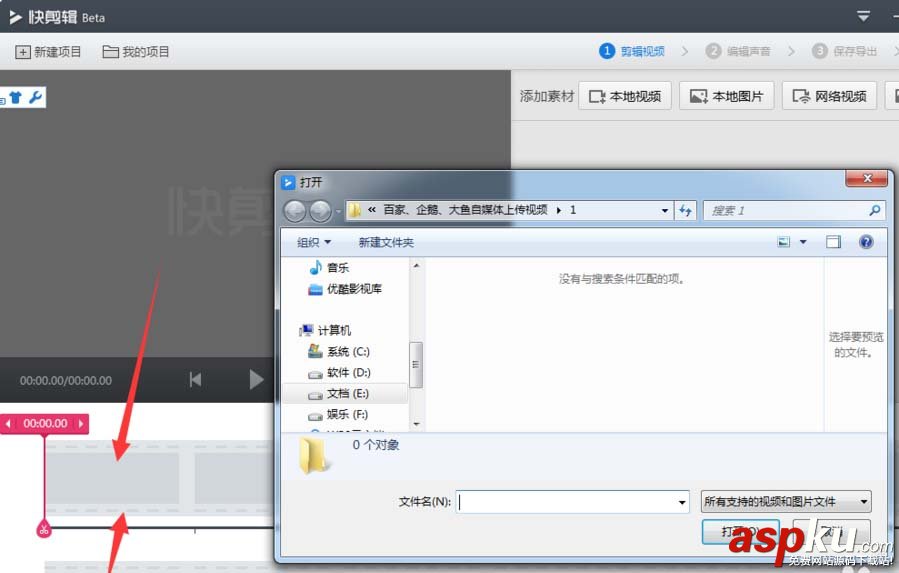Click the play button in preview
Viewport: 899px width, 573px height.
tap(256, 379)
